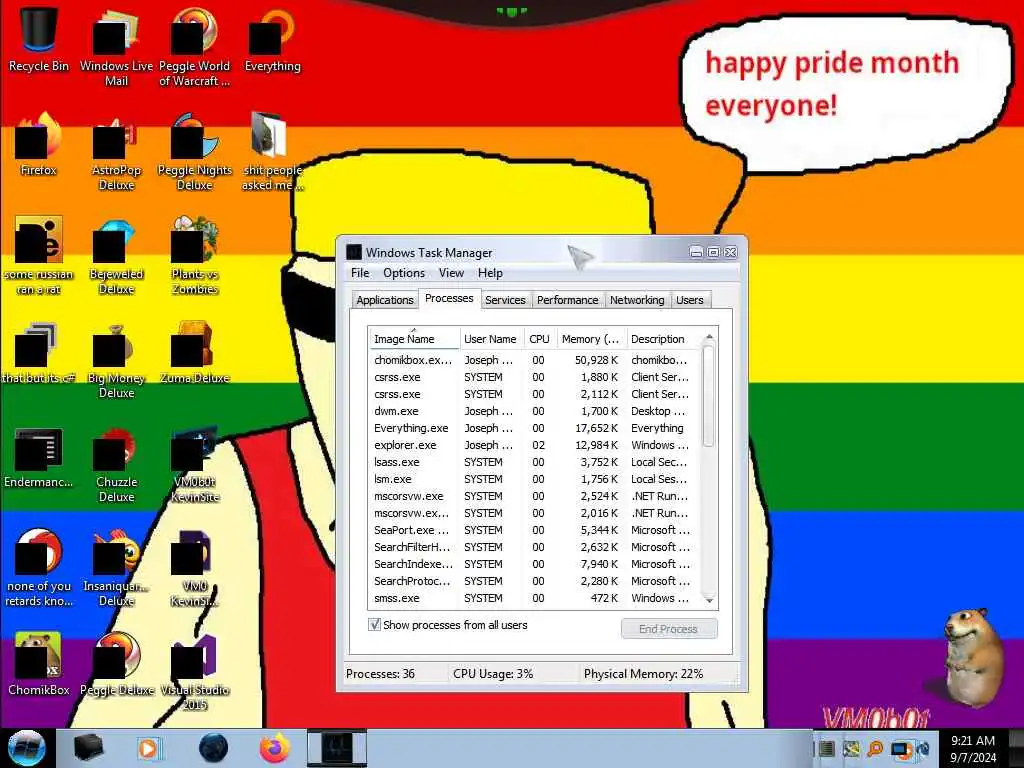Open the View menu in Task Manager
Image resolution: width=1024 pixels, height=768 pixels.
451,273
